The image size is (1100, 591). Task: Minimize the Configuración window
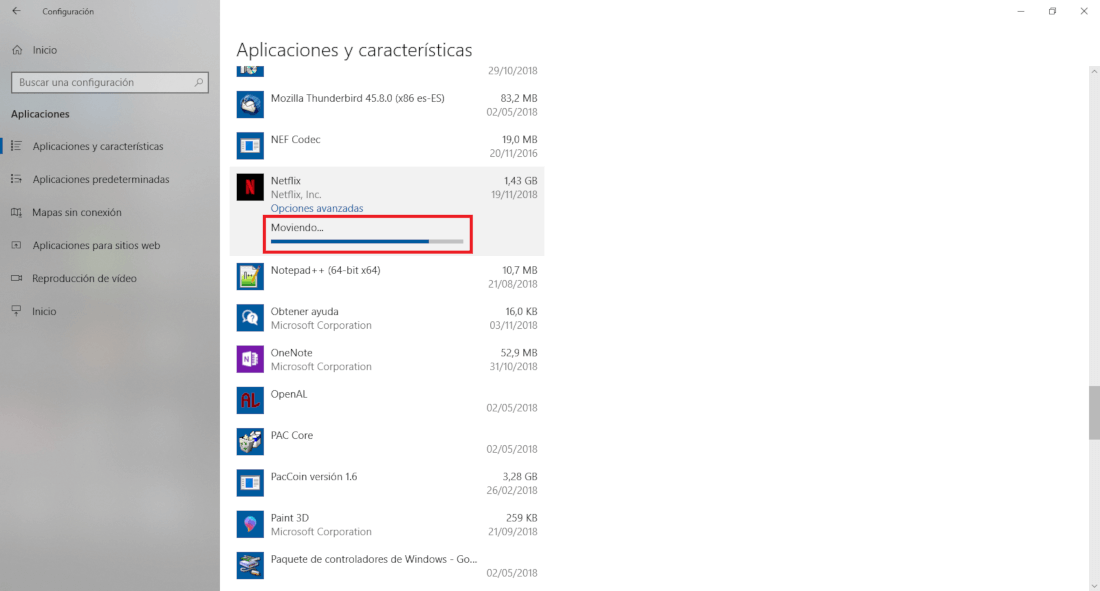pyautogui.click(x=1021, y=11)
